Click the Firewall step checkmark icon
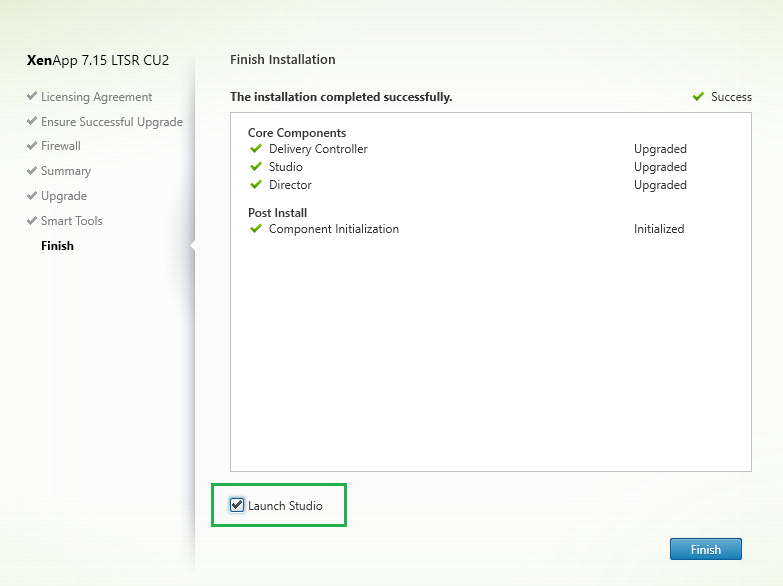 (32, 146)
